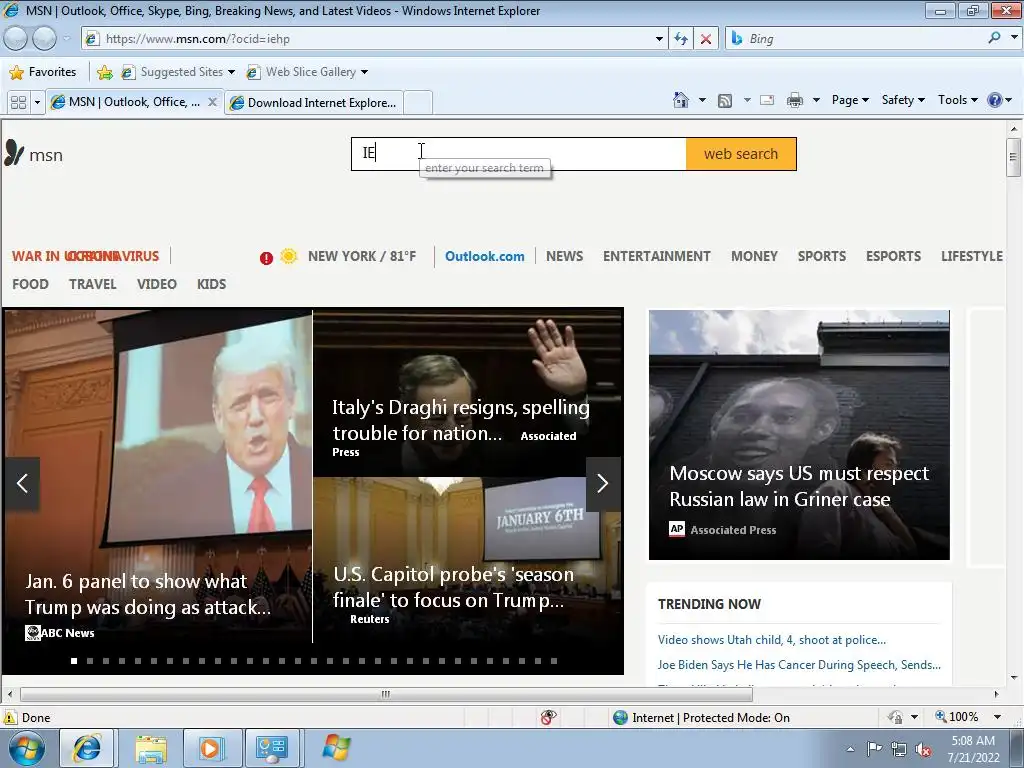Click the Help question mark icon
The width and height of the screenshot is (1024, 768).
tap(995, 100)
